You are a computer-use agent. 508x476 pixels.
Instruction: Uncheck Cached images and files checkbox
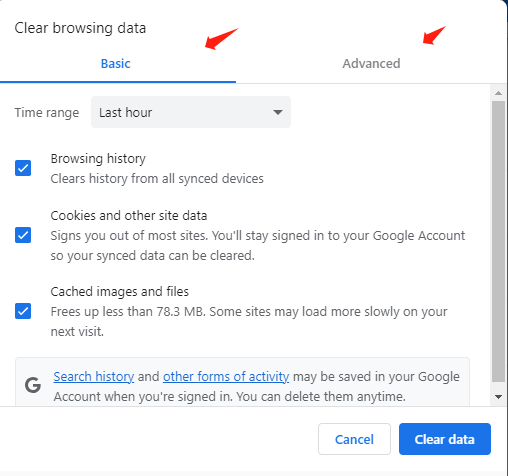[23, 311]
